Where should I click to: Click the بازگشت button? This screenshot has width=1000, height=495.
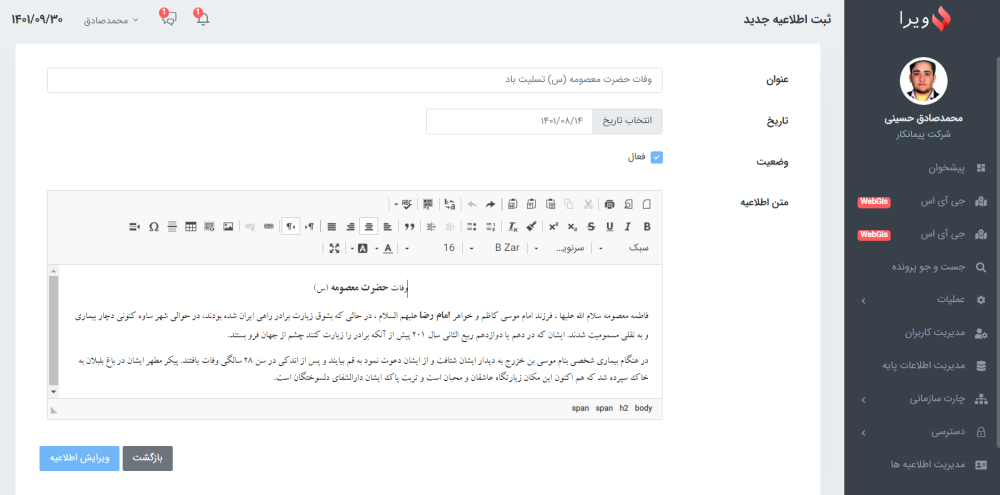coord(148,458)
